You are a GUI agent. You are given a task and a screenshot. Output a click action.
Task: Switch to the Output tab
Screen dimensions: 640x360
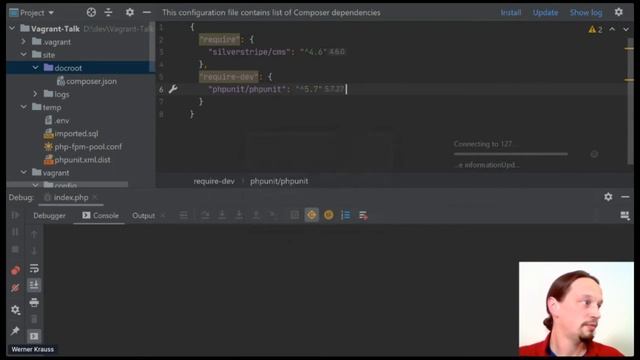coord(143,216)
